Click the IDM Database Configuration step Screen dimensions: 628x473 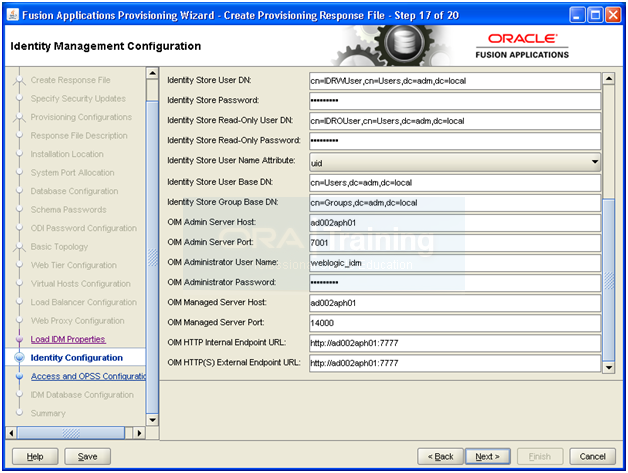pos(82,395)
